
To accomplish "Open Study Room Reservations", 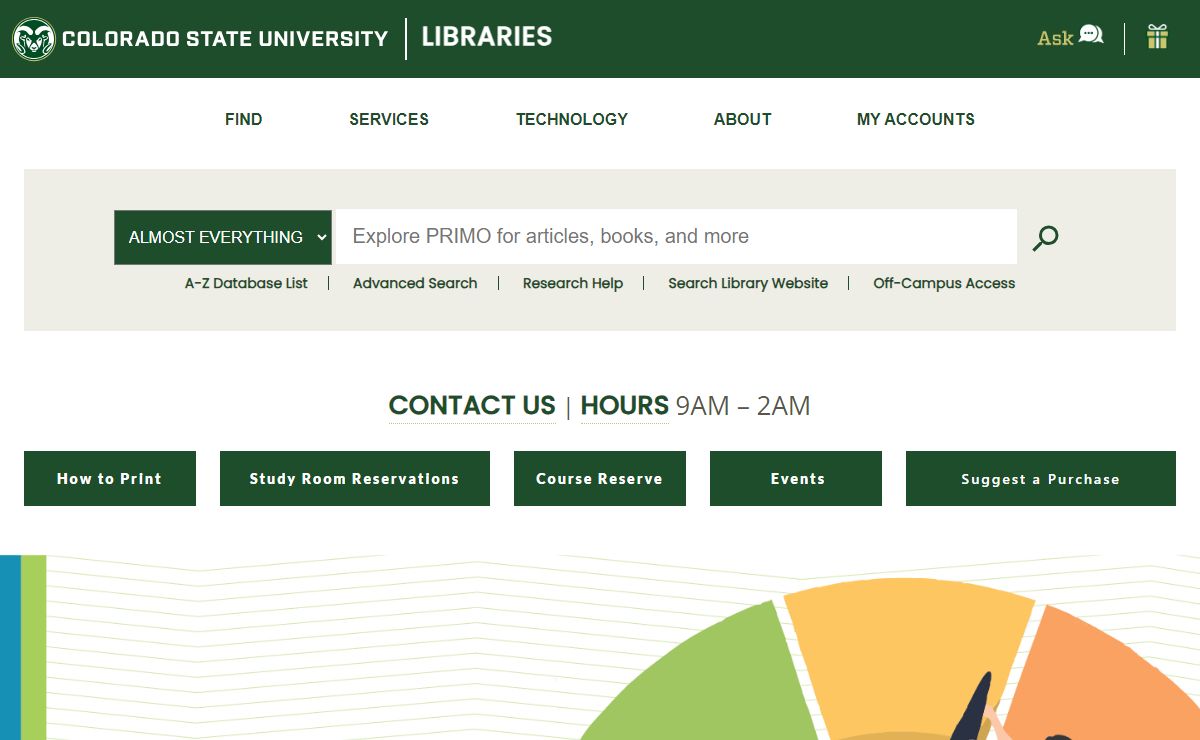I will [355, 478].
